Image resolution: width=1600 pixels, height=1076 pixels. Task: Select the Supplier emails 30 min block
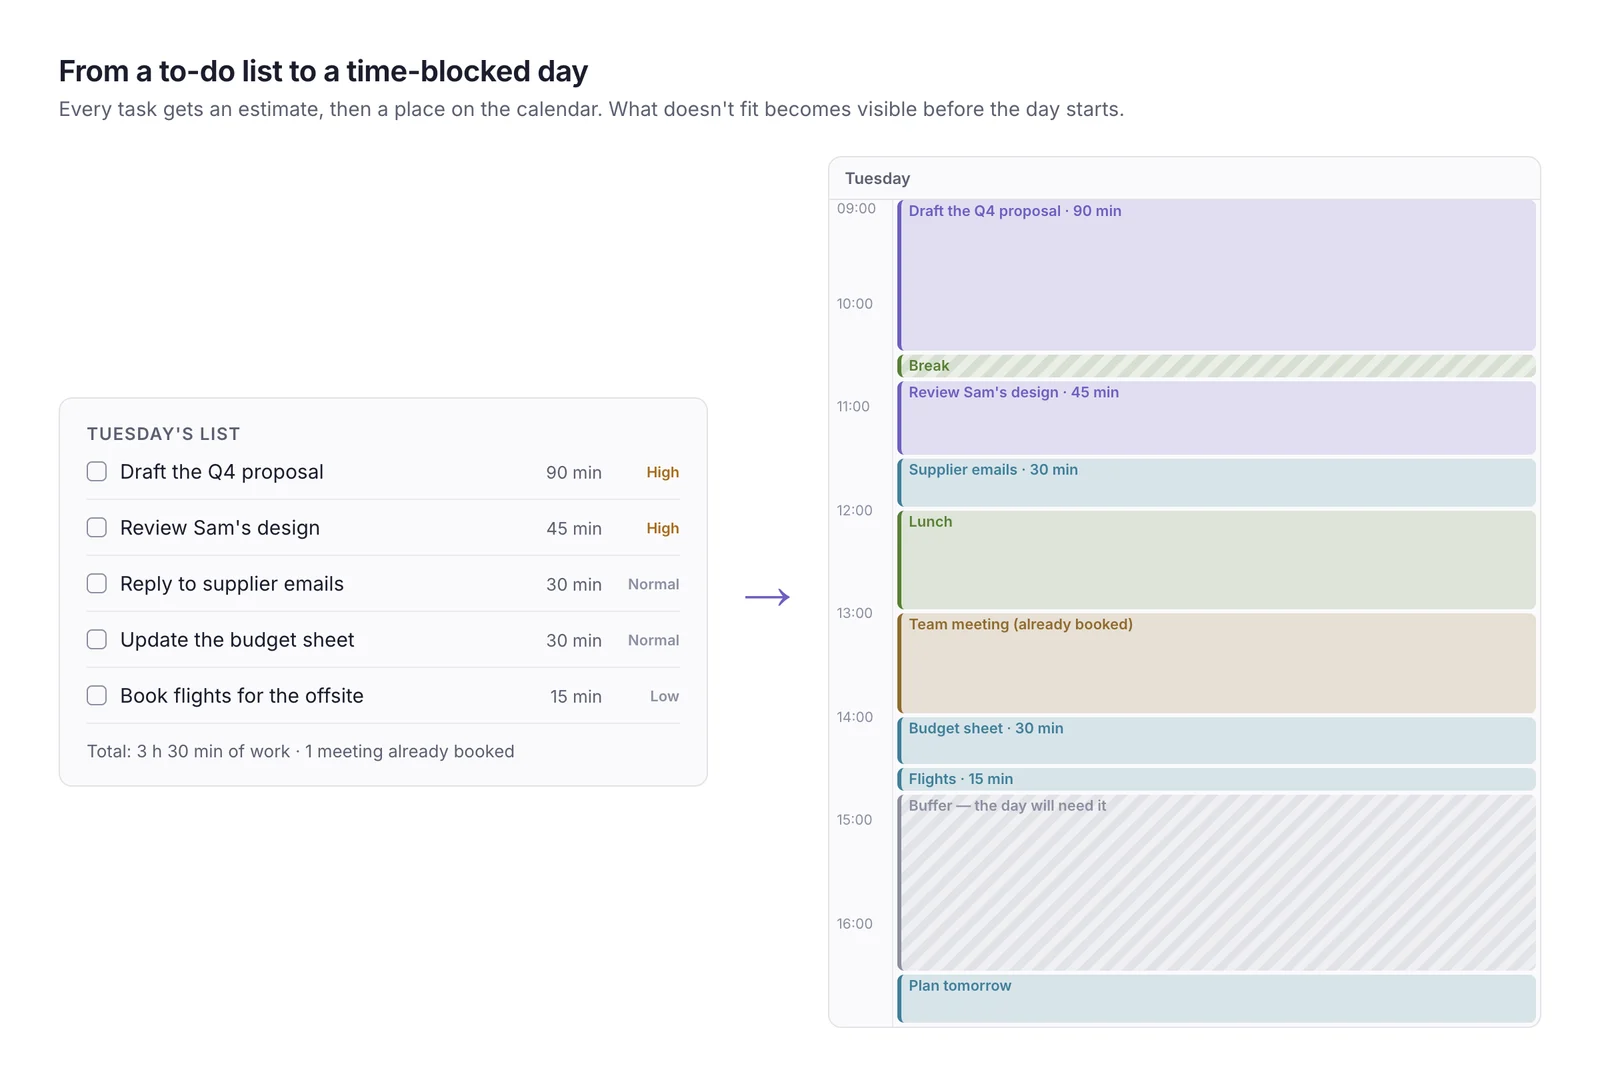click(1216, 482)
